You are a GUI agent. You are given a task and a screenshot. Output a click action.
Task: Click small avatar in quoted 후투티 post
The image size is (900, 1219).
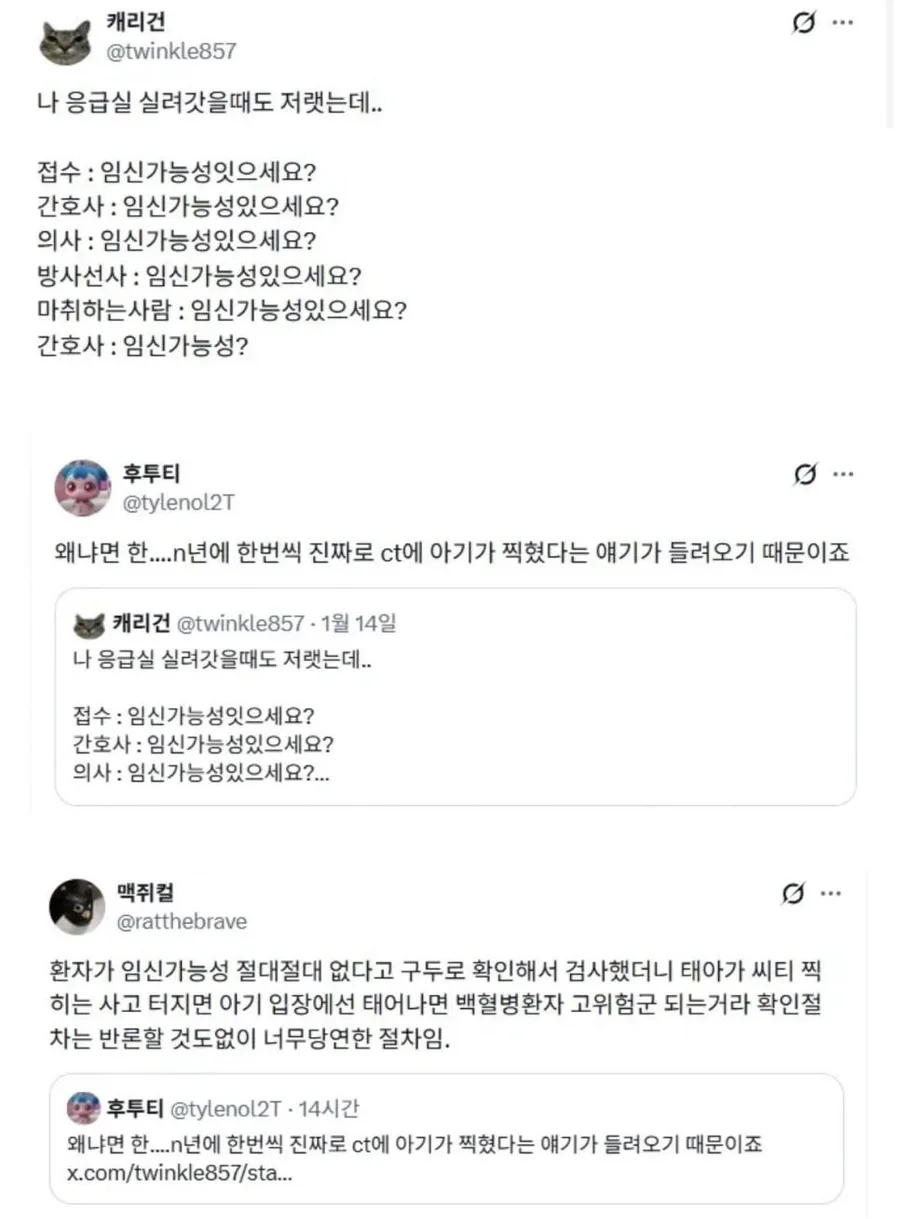point(83,1108)
